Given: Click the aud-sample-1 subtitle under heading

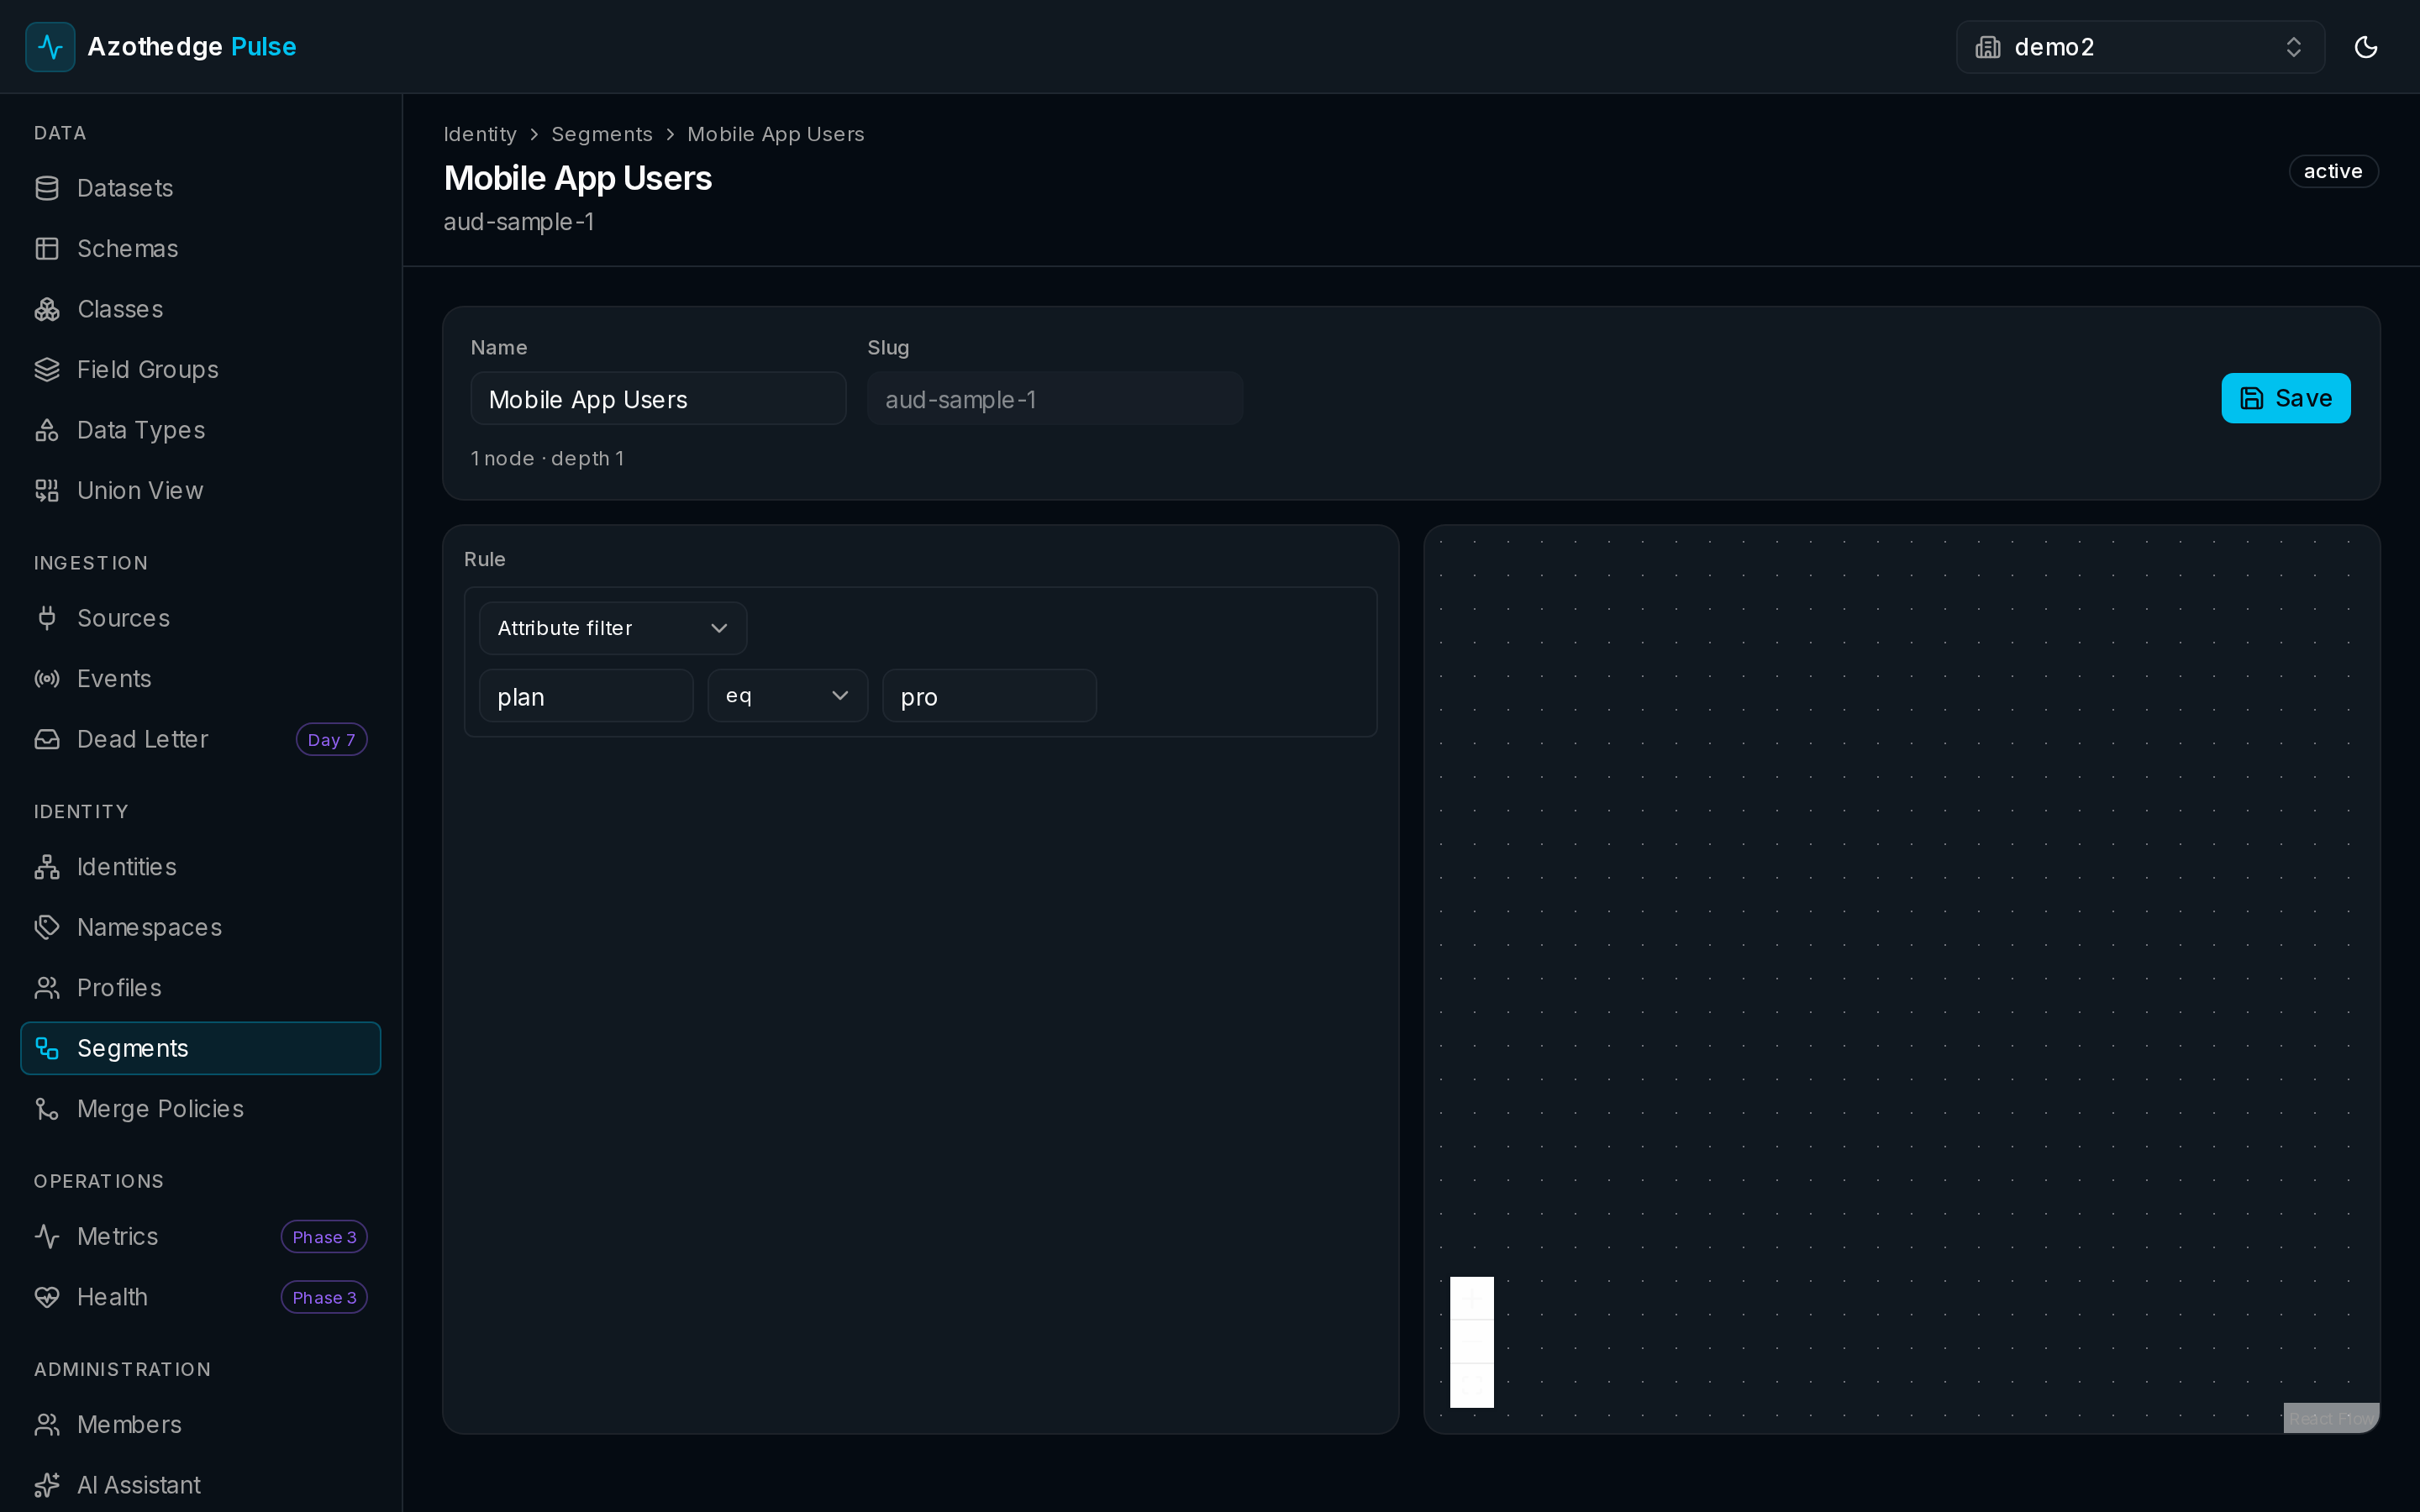Looking at the screenshot, I should (519, 222).
